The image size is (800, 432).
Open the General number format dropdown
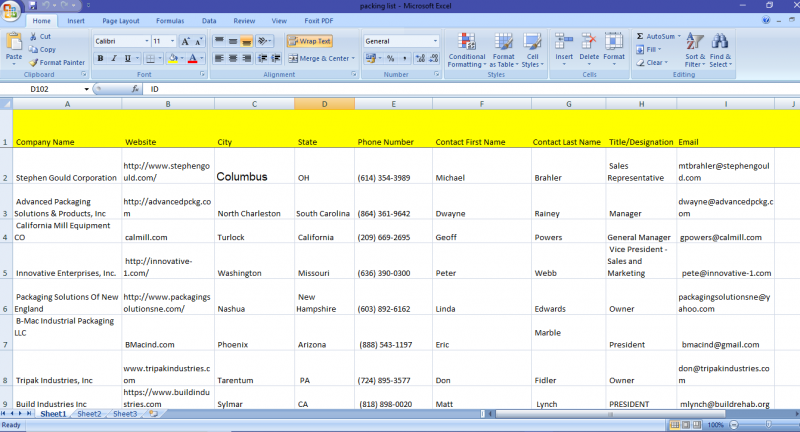coord(435,41)
